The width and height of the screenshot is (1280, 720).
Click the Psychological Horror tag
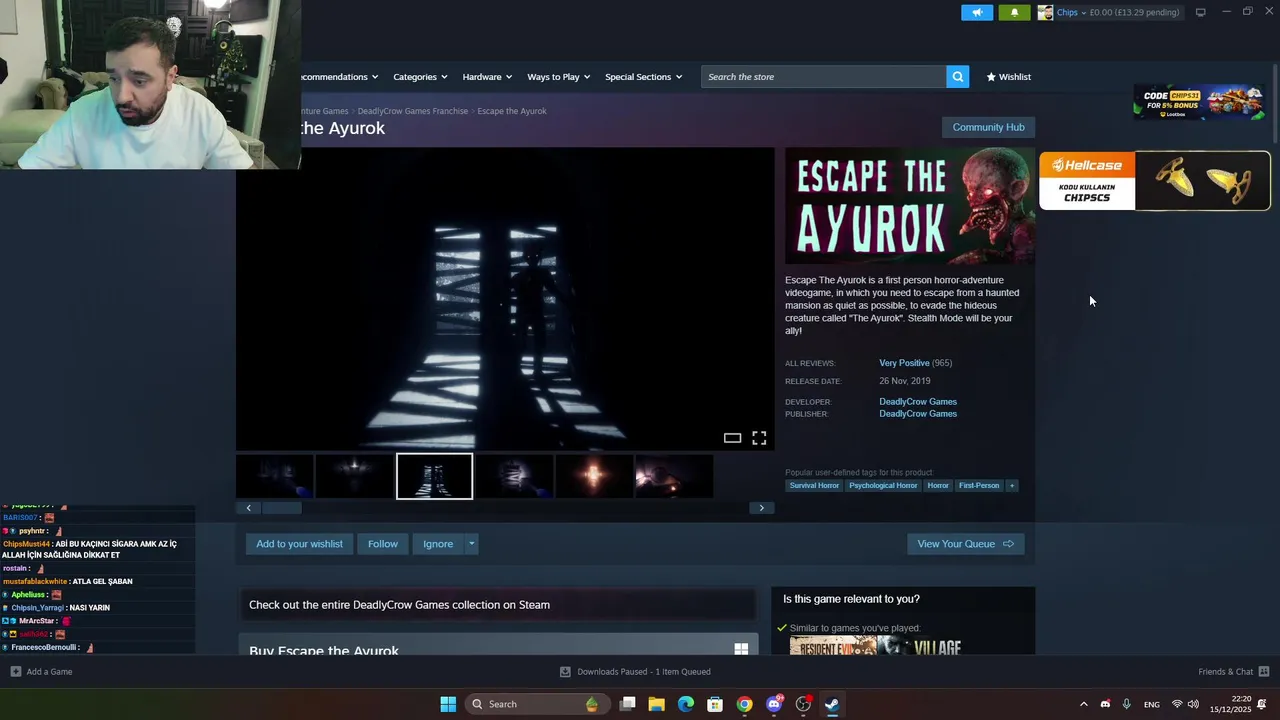click(x=883, y=486)
